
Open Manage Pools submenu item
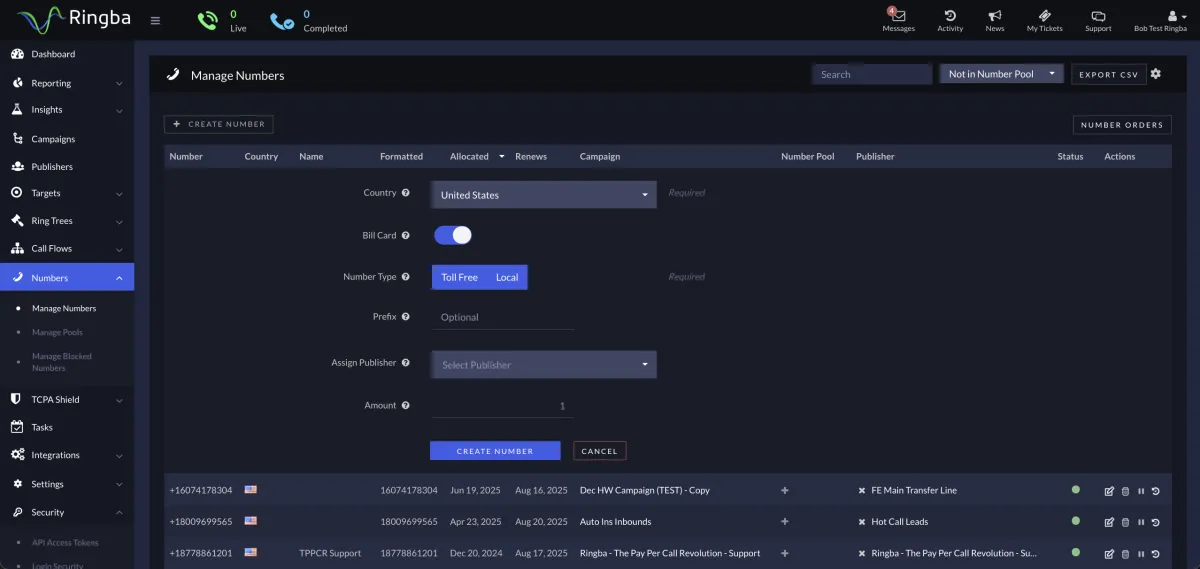(x=57, y=332)
